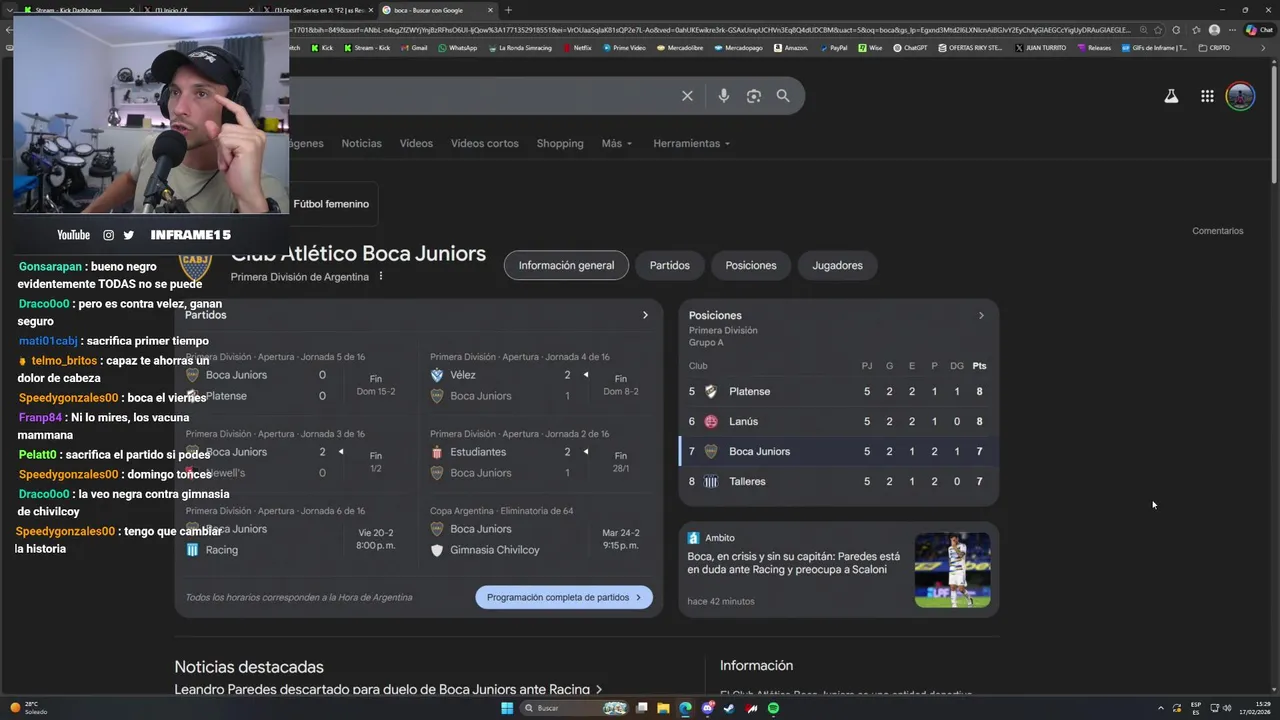Open the Google apps grid
This screenshot has height=720, width=1280.
point(1207,96)
